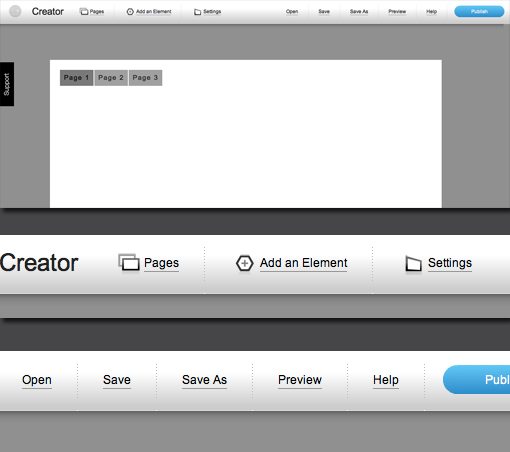This screenshot has width=510, height=452.
Task: Switch to the Page 2 tab
Action: (x=111, y=78)
